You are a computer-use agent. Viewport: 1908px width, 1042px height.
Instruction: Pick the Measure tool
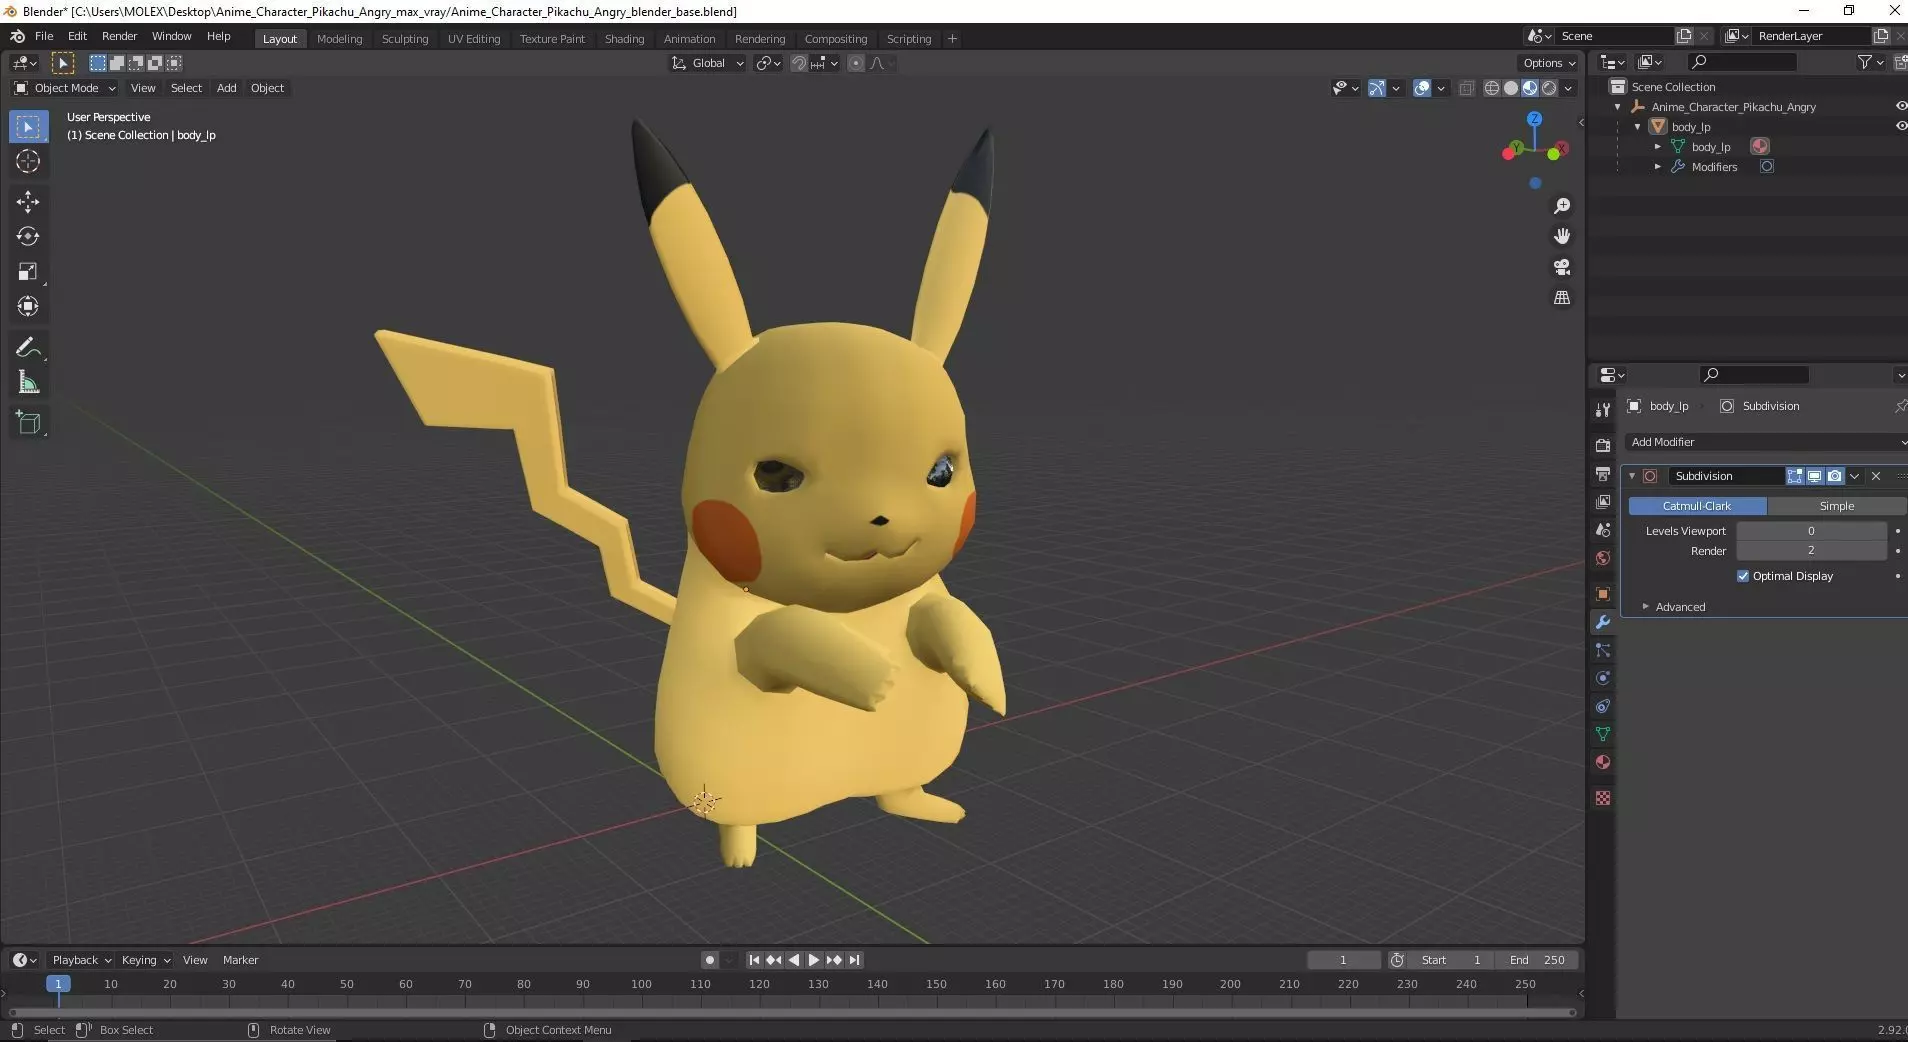28,382
